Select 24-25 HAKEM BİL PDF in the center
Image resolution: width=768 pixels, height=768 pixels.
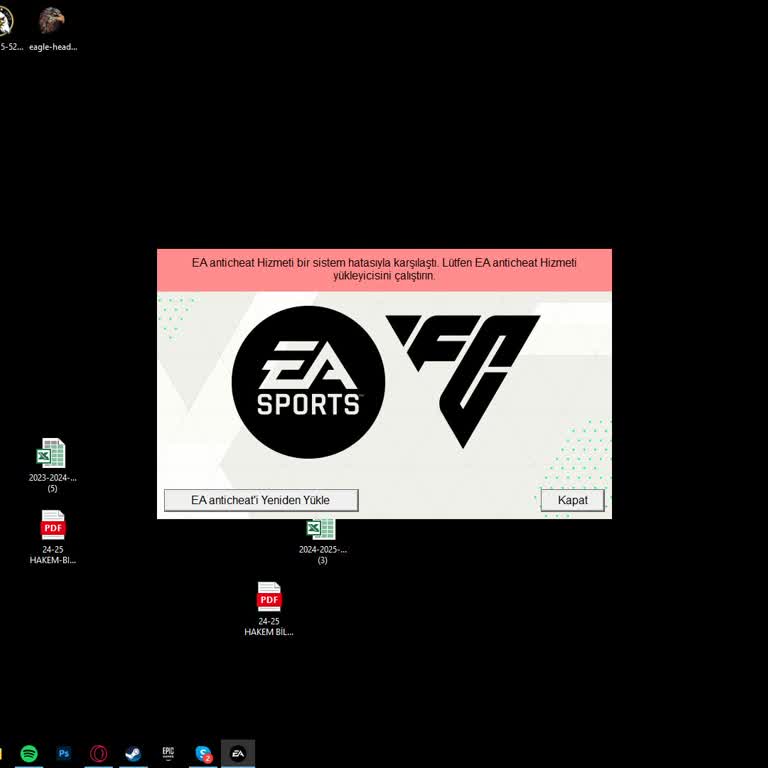[269, 609]
